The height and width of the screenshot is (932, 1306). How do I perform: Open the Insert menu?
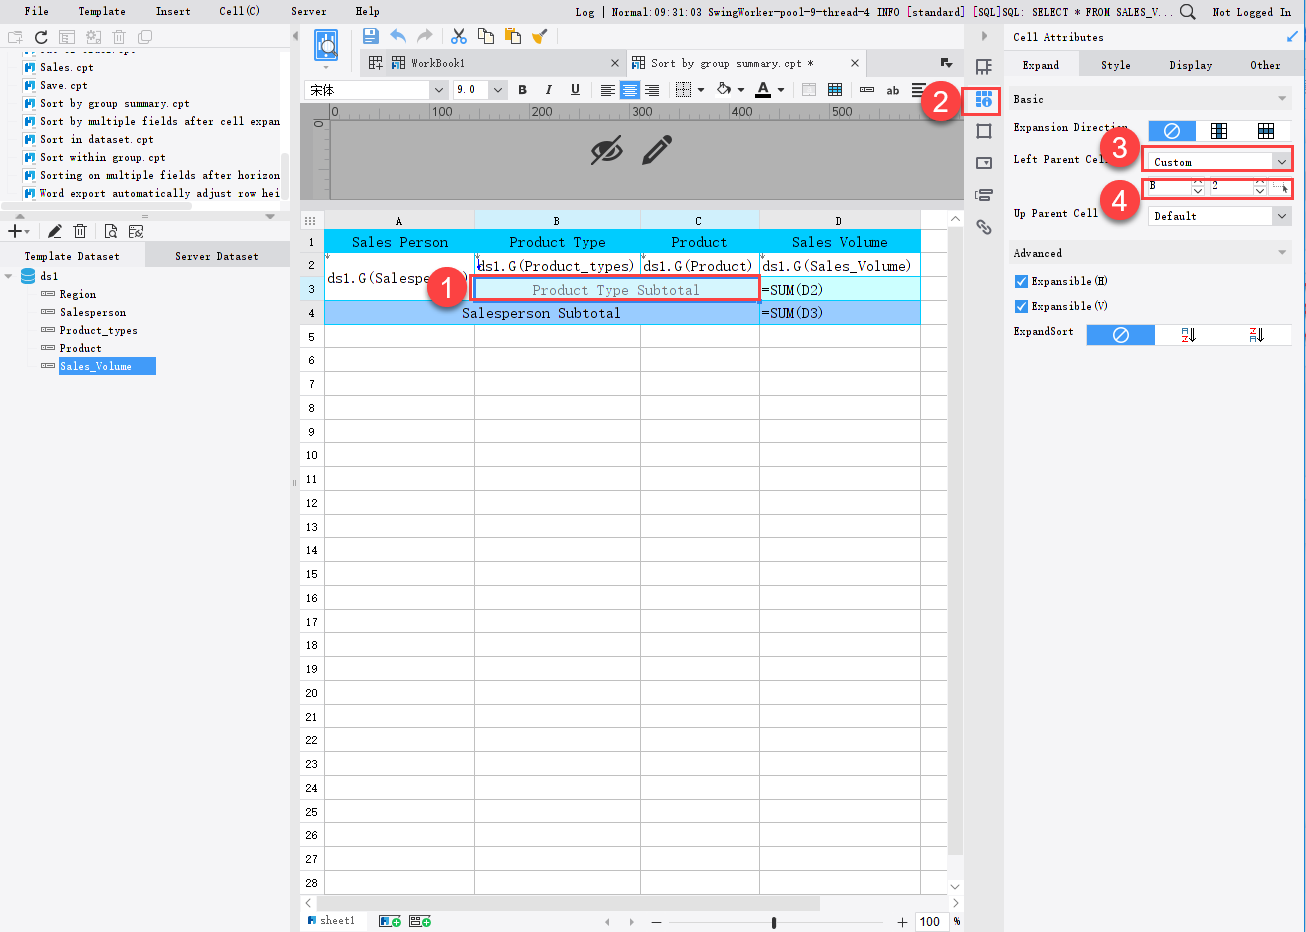[x=173, y=12]
